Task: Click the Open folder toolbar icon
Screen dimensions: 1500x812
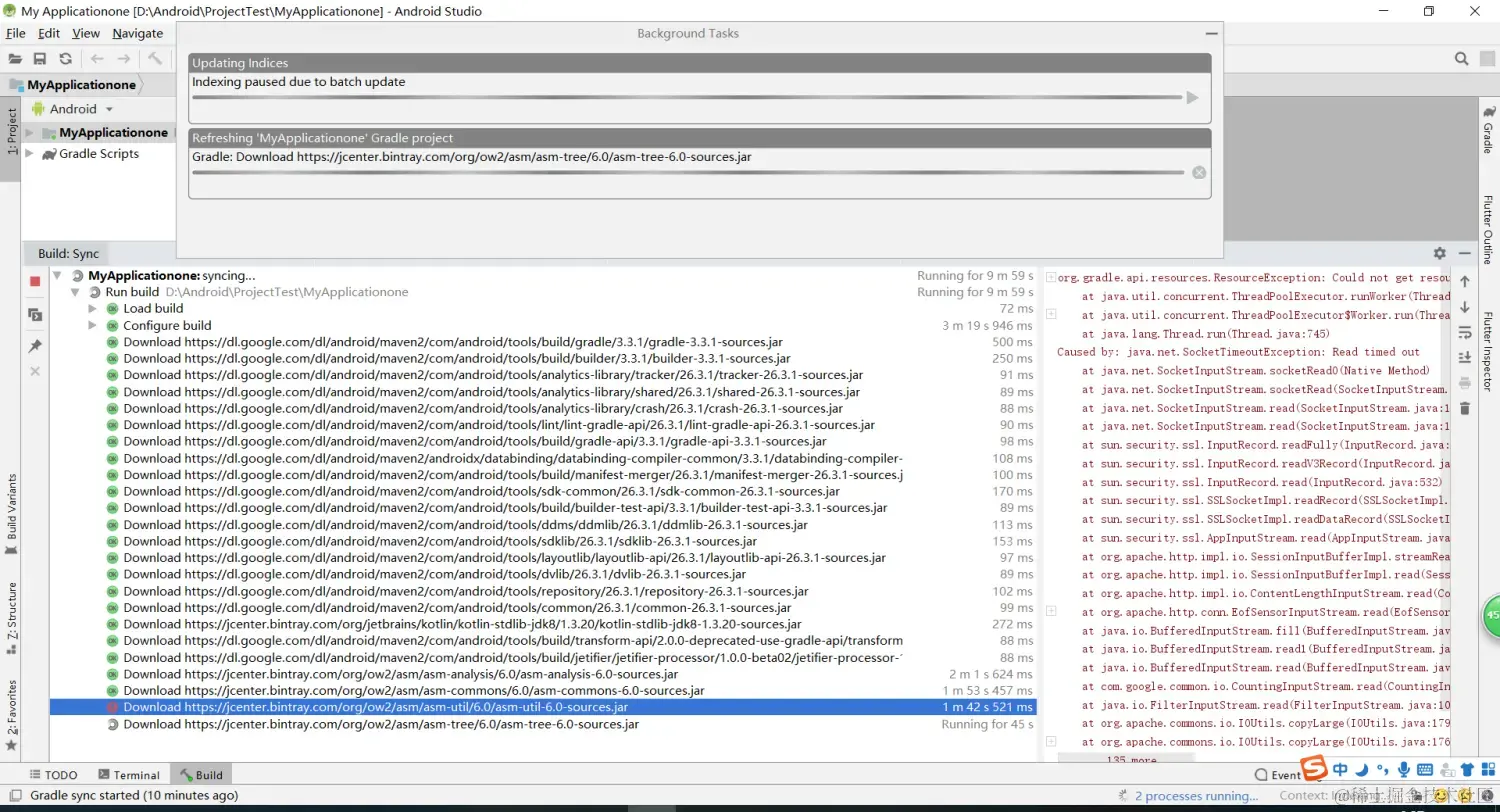Action: (x=15, y=59)
